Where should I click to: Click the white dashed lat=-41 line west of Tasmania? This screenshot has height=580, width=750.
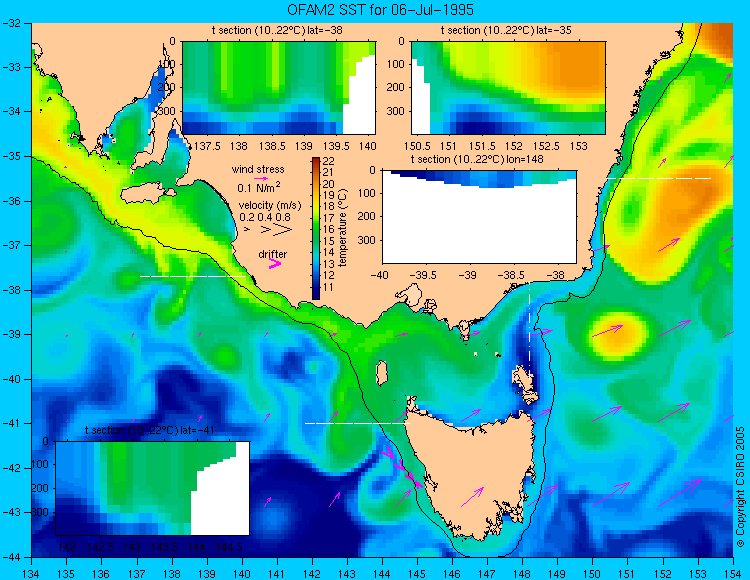click(357, 423)
